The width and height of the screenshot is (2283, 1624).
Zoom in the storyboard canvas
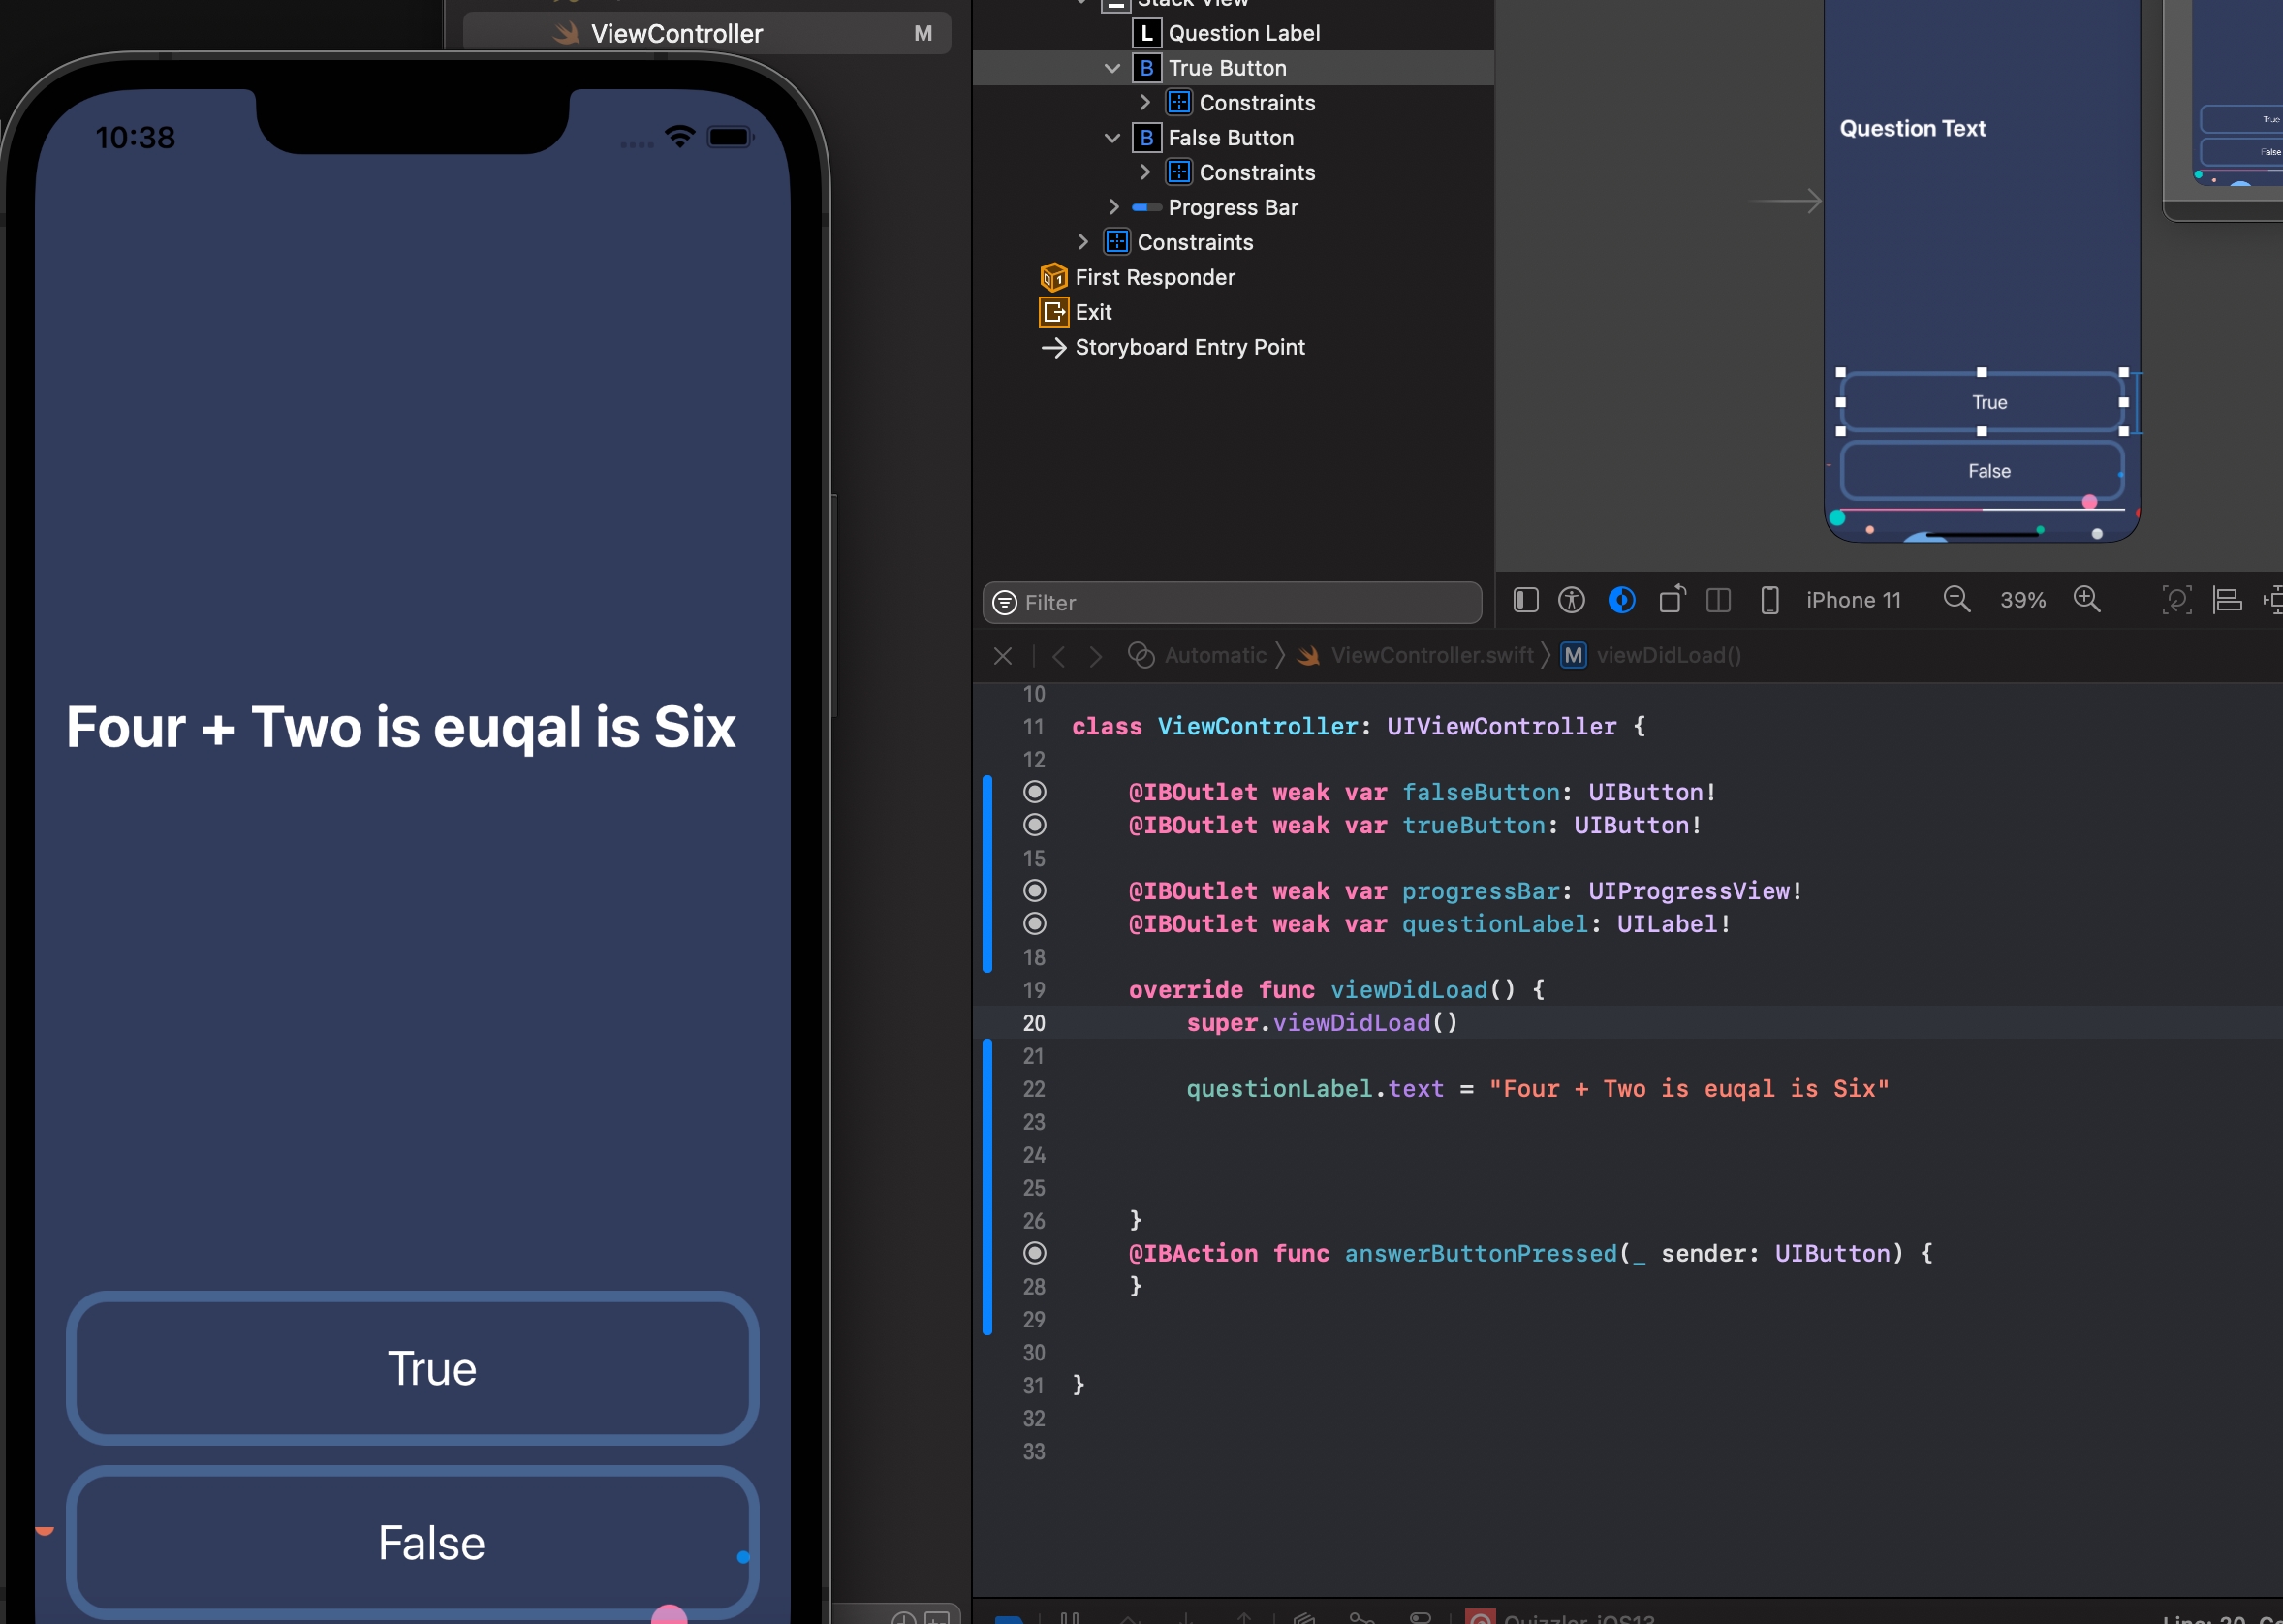(2087, 600)
